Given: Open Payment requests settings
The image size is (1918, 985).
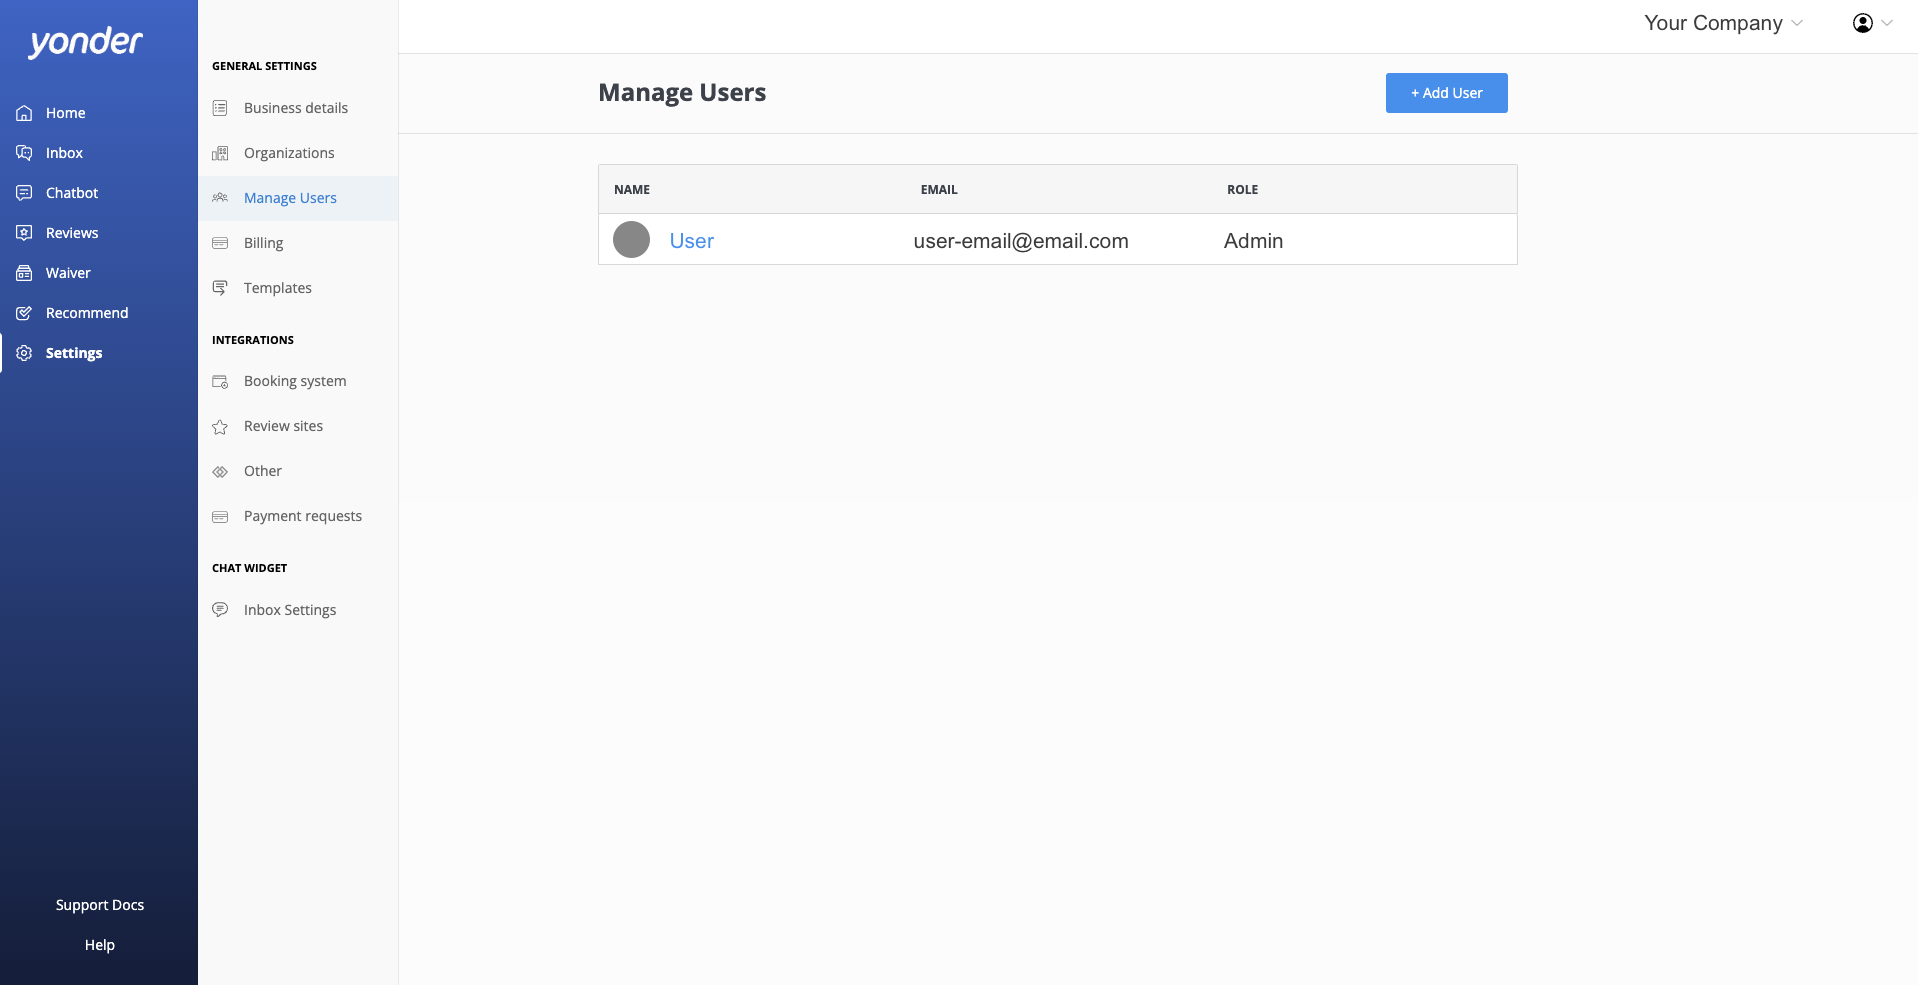Looking at the screenshot, I should pyautogui.click(x=298, y=516).
